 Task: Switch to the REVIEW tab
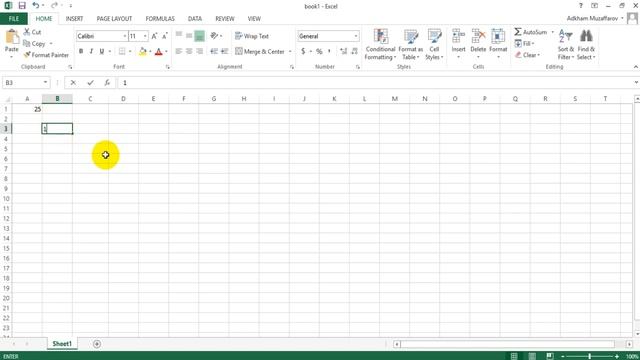click(225, 19)
